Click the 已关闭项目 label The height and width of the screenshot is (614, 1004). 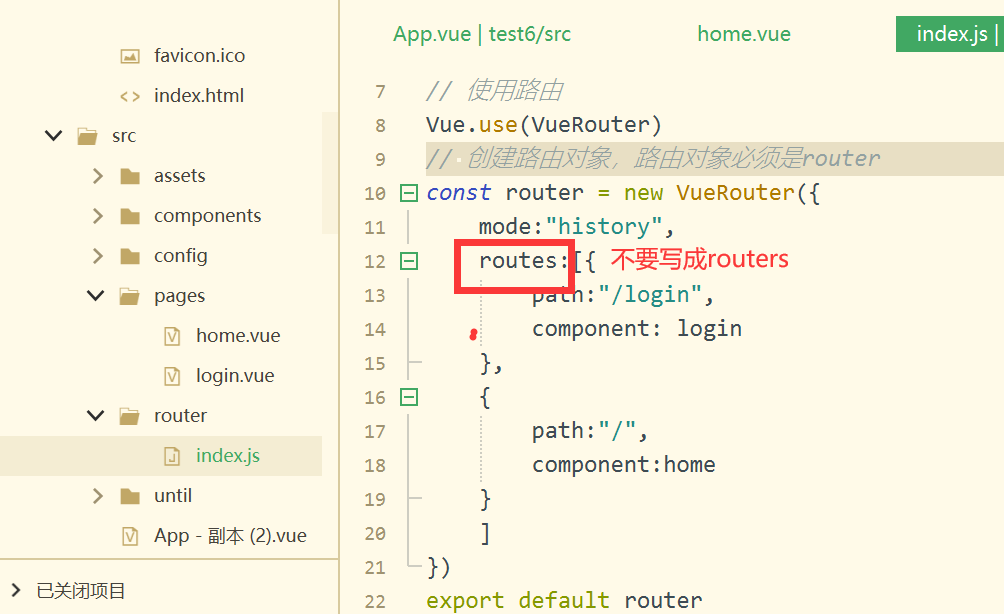click(81, 590)
